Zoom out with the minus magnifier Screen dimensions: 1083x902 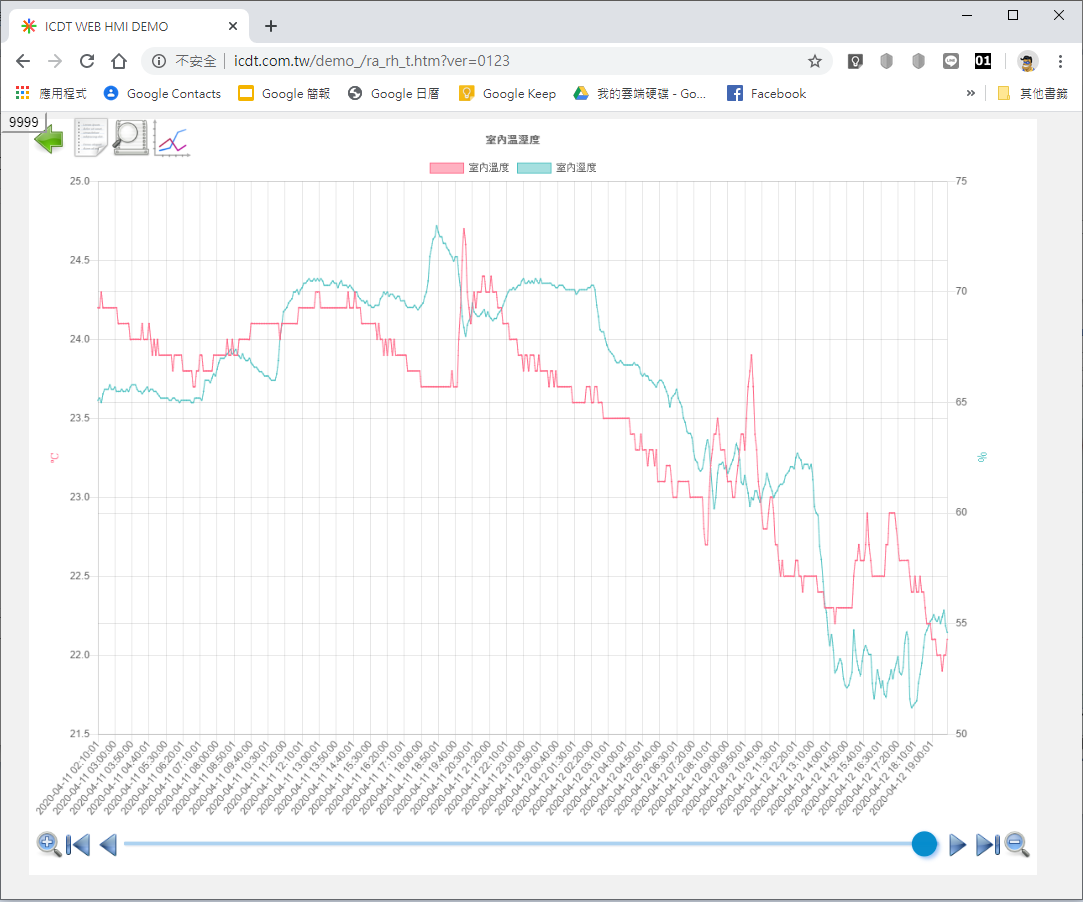tap(1017, 844)
